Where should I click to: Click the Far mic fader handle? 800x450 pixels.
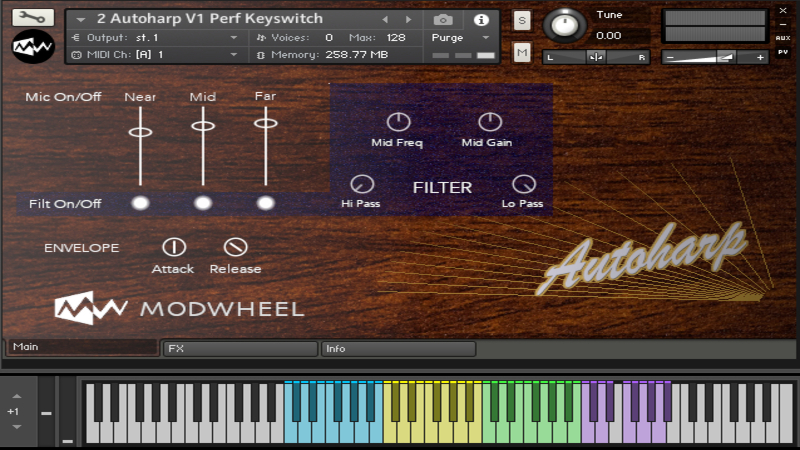tap(266, 123)
